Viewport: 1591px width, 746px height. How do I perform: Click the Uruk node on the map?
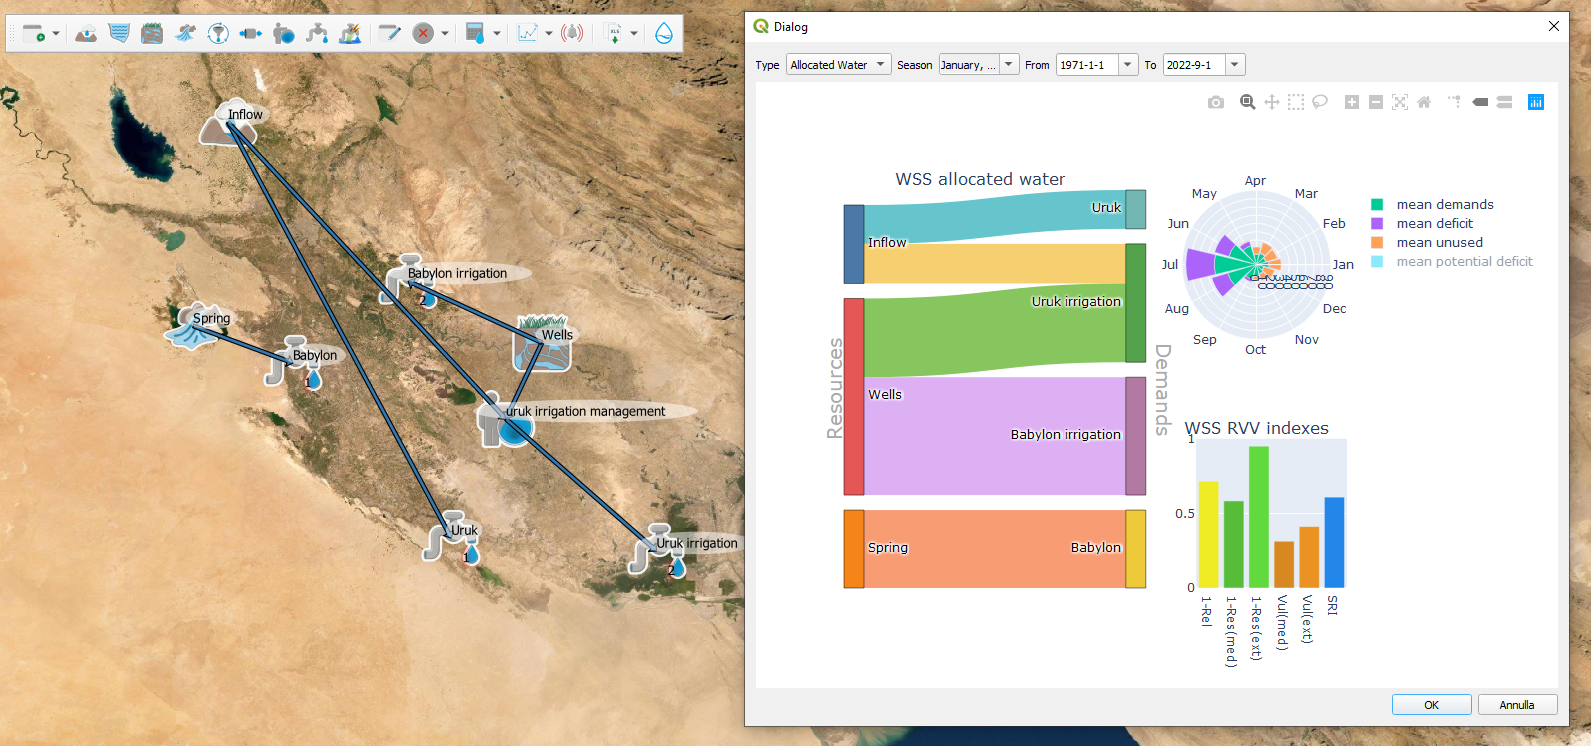tap(452, 537)
